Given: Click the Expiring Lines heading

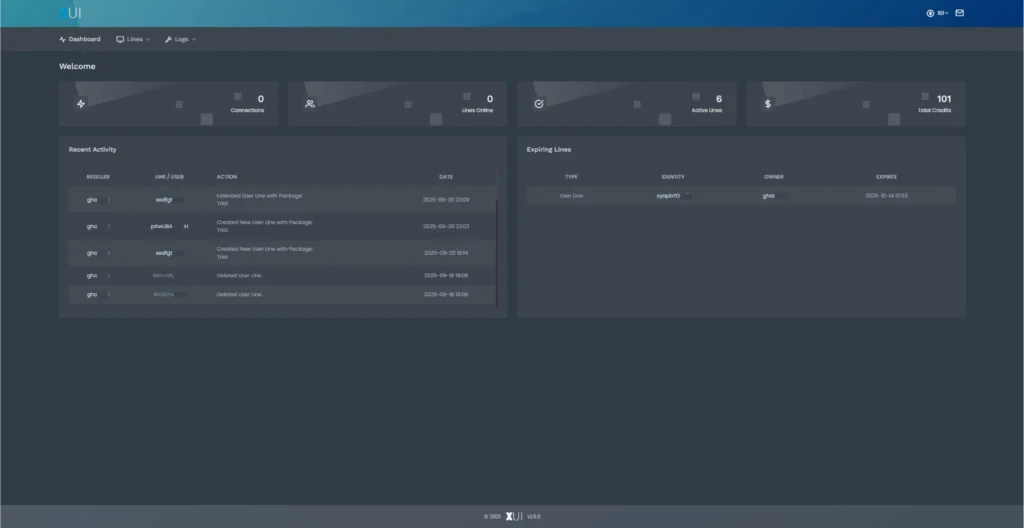Looking at the screenshot, I should (549, 150).
